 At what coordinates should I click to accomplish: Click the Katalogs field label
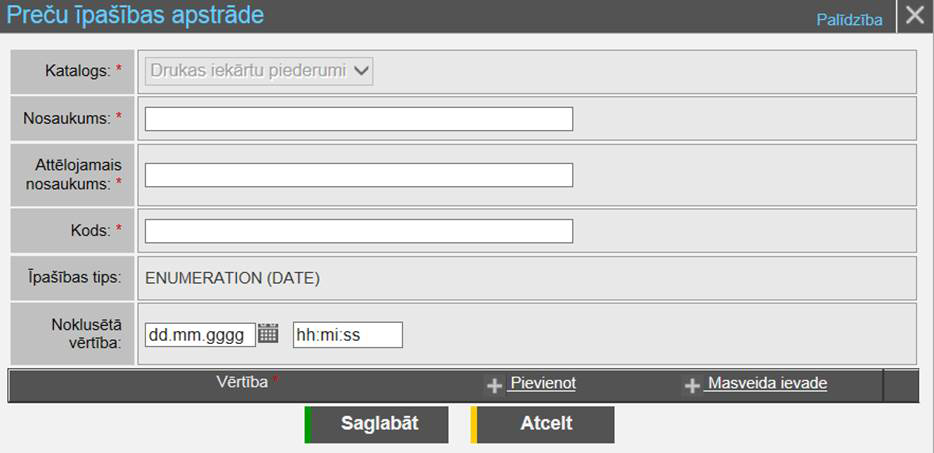coord(78,70)
